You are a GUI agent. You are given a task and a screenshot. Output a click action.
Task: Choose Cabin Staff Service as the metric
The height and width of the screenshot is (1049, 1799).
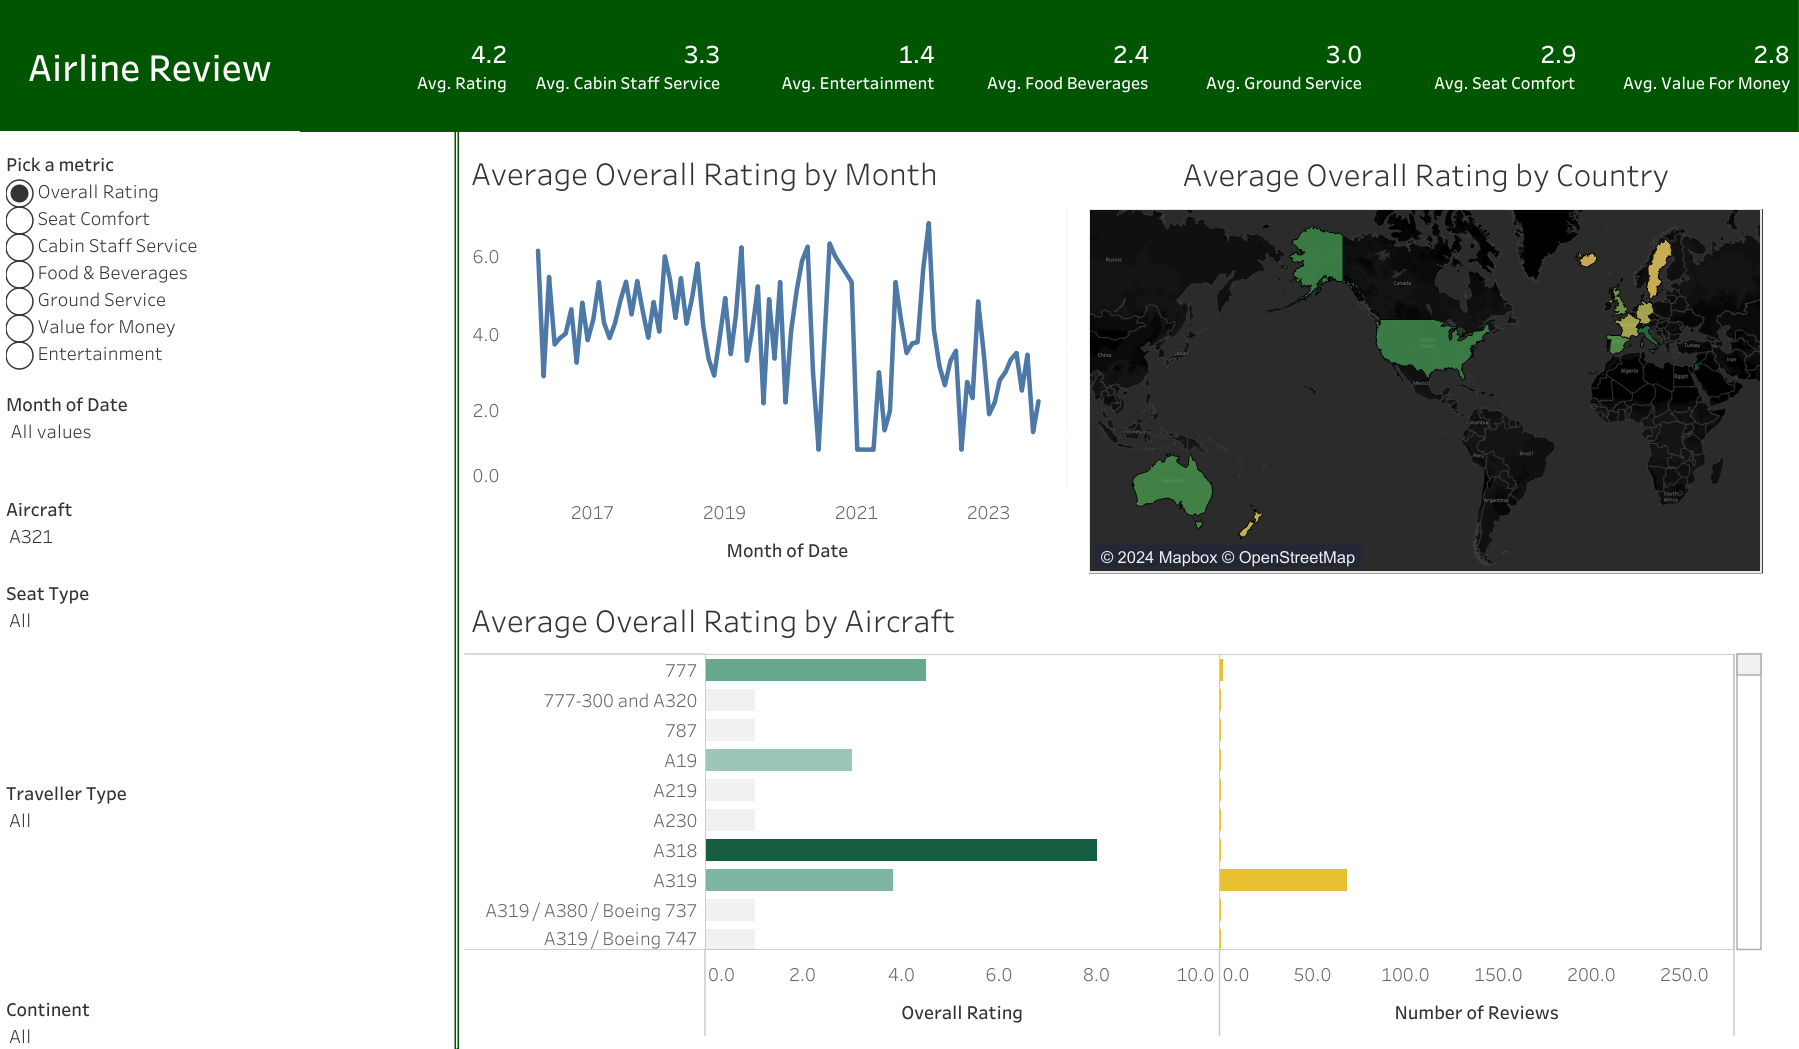19,245
